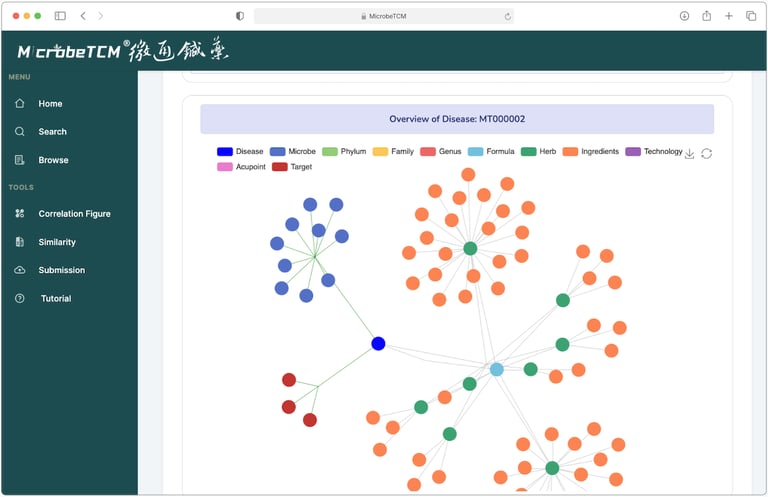Click the Search magnifier icon in sidebar
This screenshot has width=768, height=497.
click(x=20, y=131)
